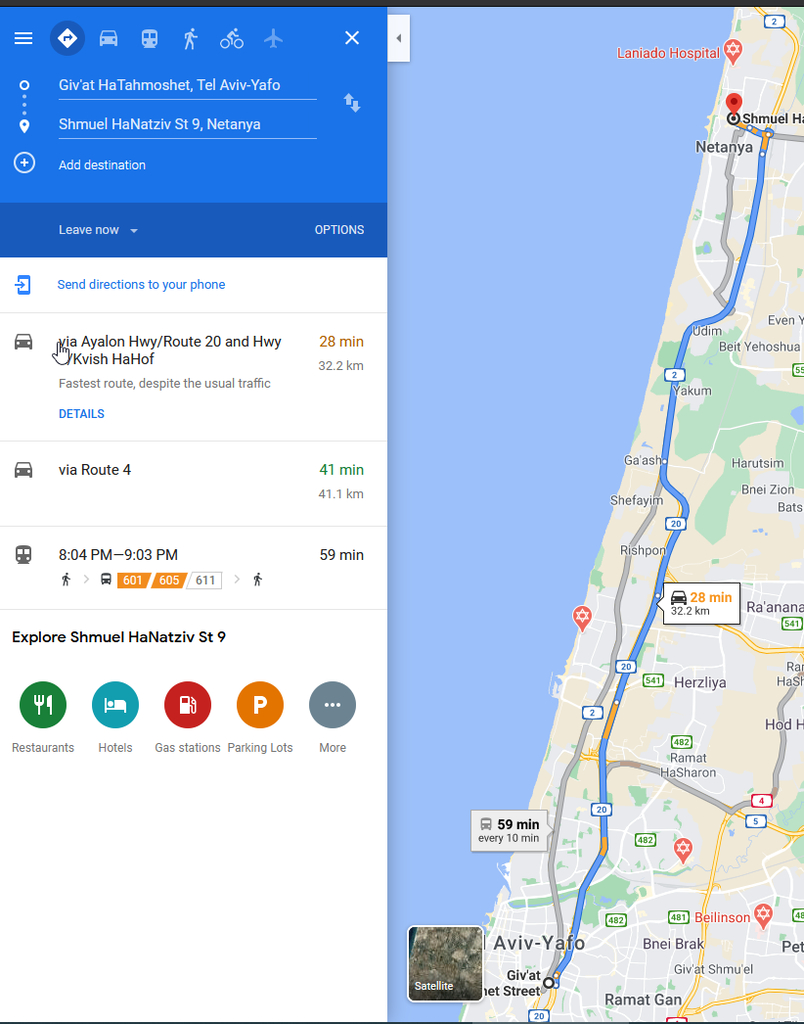Select cycling travel mode icon
This screenshot has height=1024, width=804.
[231, 39]
